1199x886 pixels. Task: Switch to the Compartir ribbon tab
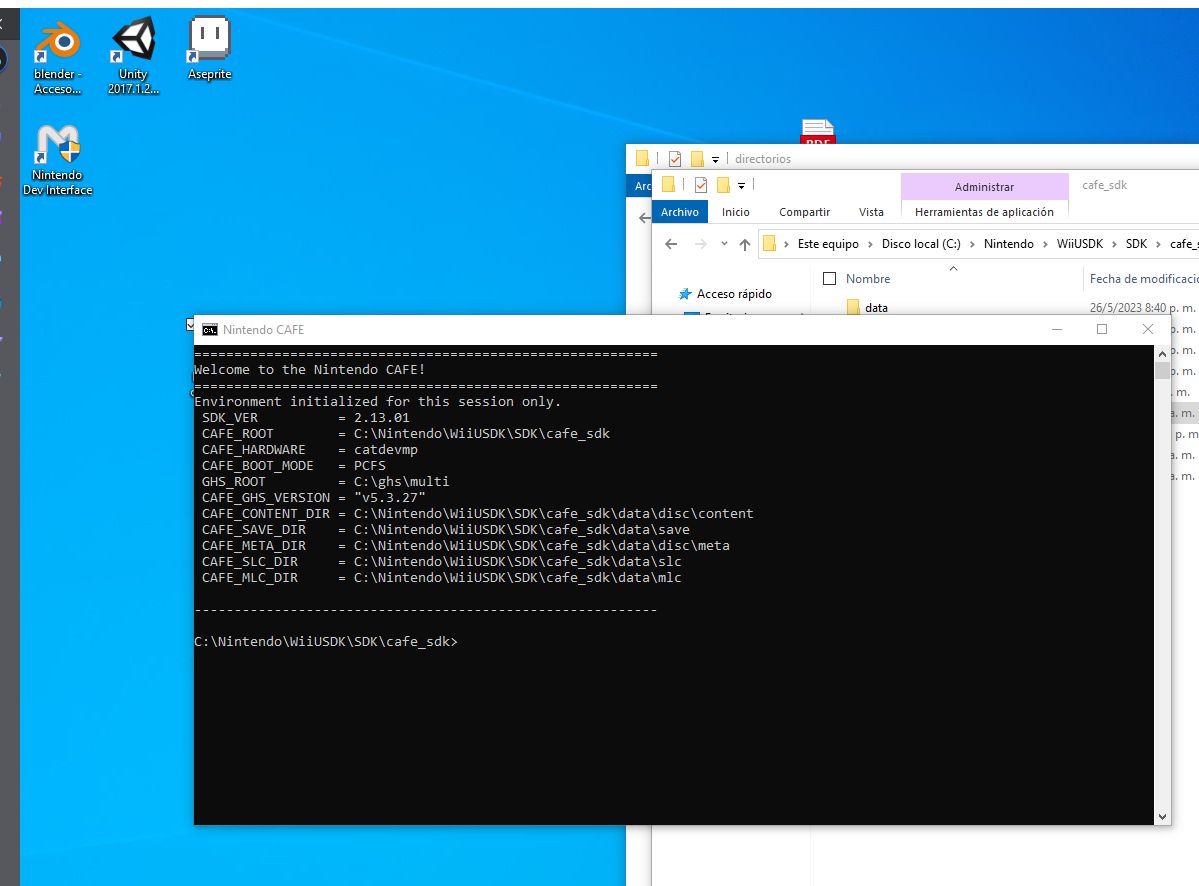coord(804,212)
